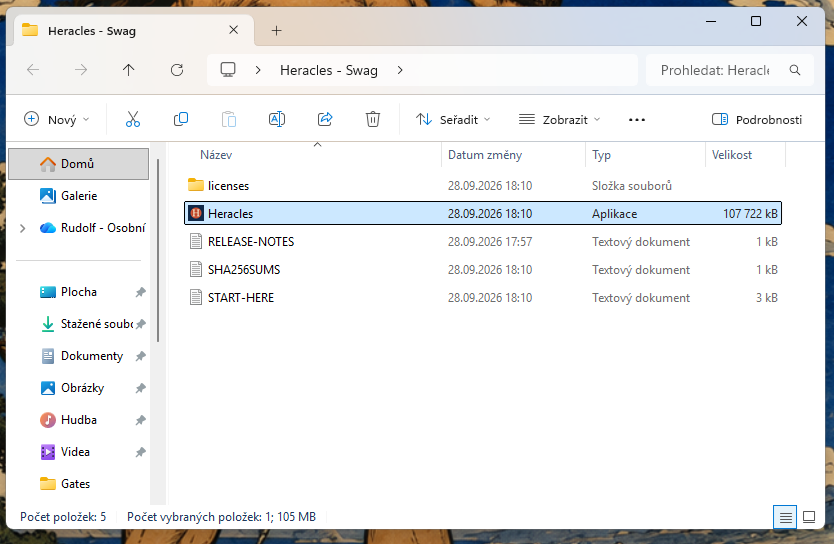Open the three-dots more options menu
This screenshot has height=544, width=834.
point(637,120)
